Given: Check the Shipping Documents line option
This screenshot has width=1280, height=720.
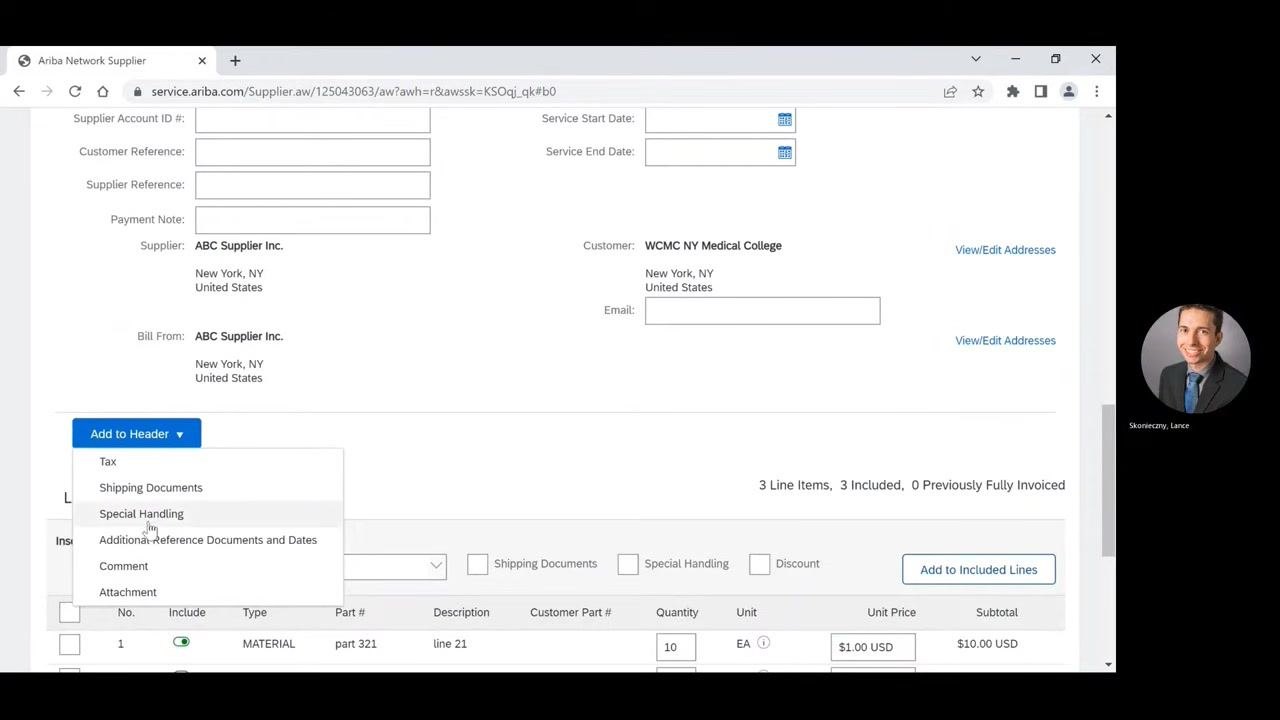Looking at the screenshot, I should (x=477, y=564).
